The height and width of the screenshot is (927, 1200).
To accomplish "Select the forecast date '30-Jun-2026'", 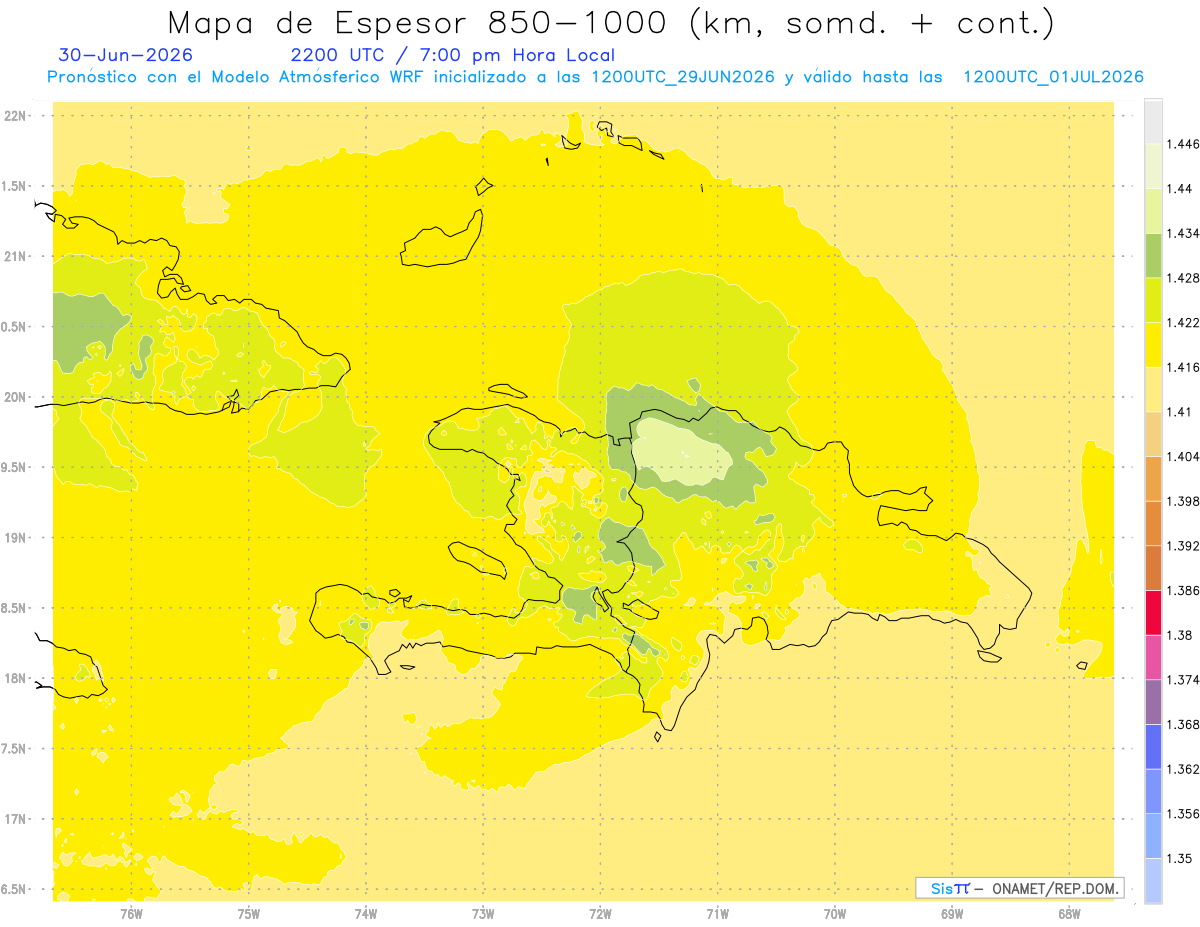I will tap(126, 55).
